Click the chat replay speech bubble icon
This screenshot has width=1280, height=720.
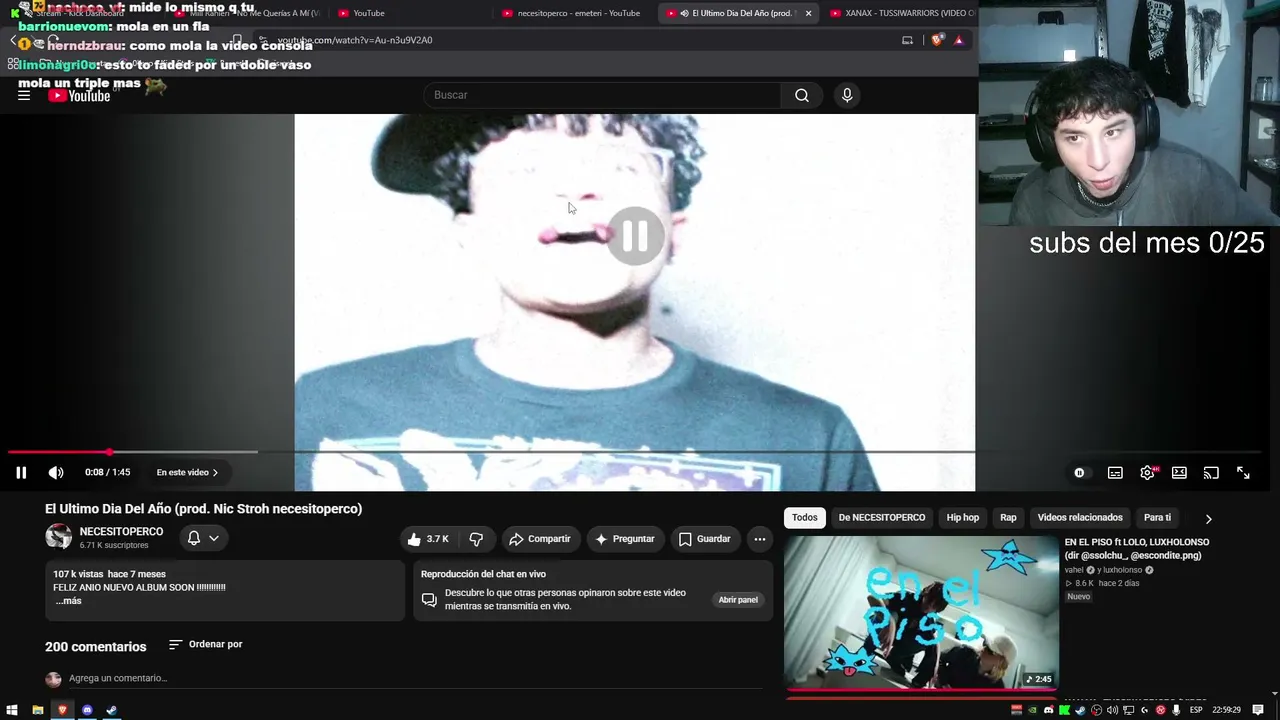coord(429,600)
